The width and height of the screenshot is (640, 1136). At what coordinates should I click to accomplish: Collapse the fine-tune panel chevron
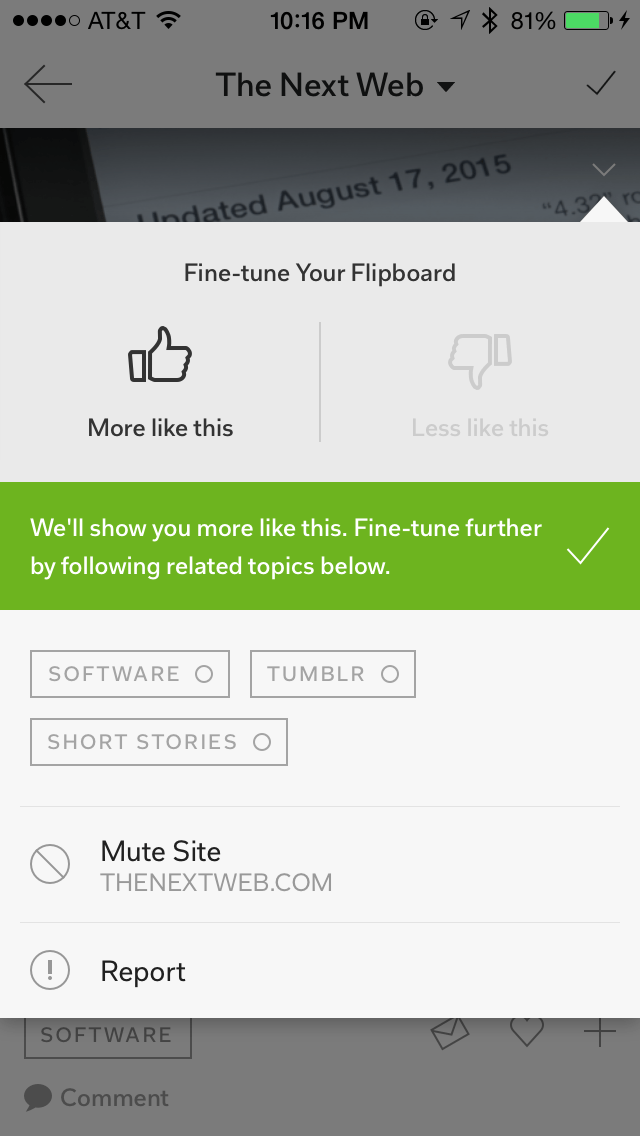(x=603, y=168)
